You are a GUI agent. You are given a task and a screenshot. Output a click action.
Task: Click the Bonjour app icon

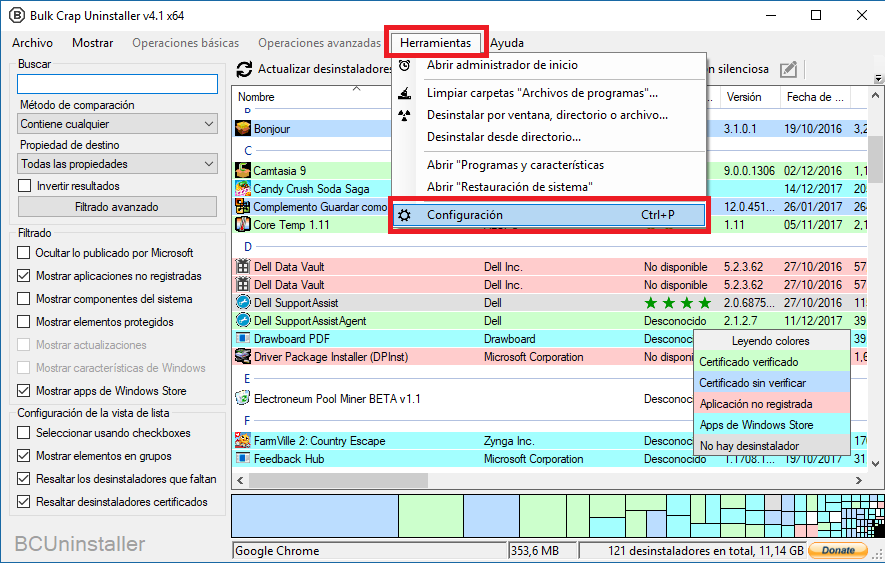(243, 128)
